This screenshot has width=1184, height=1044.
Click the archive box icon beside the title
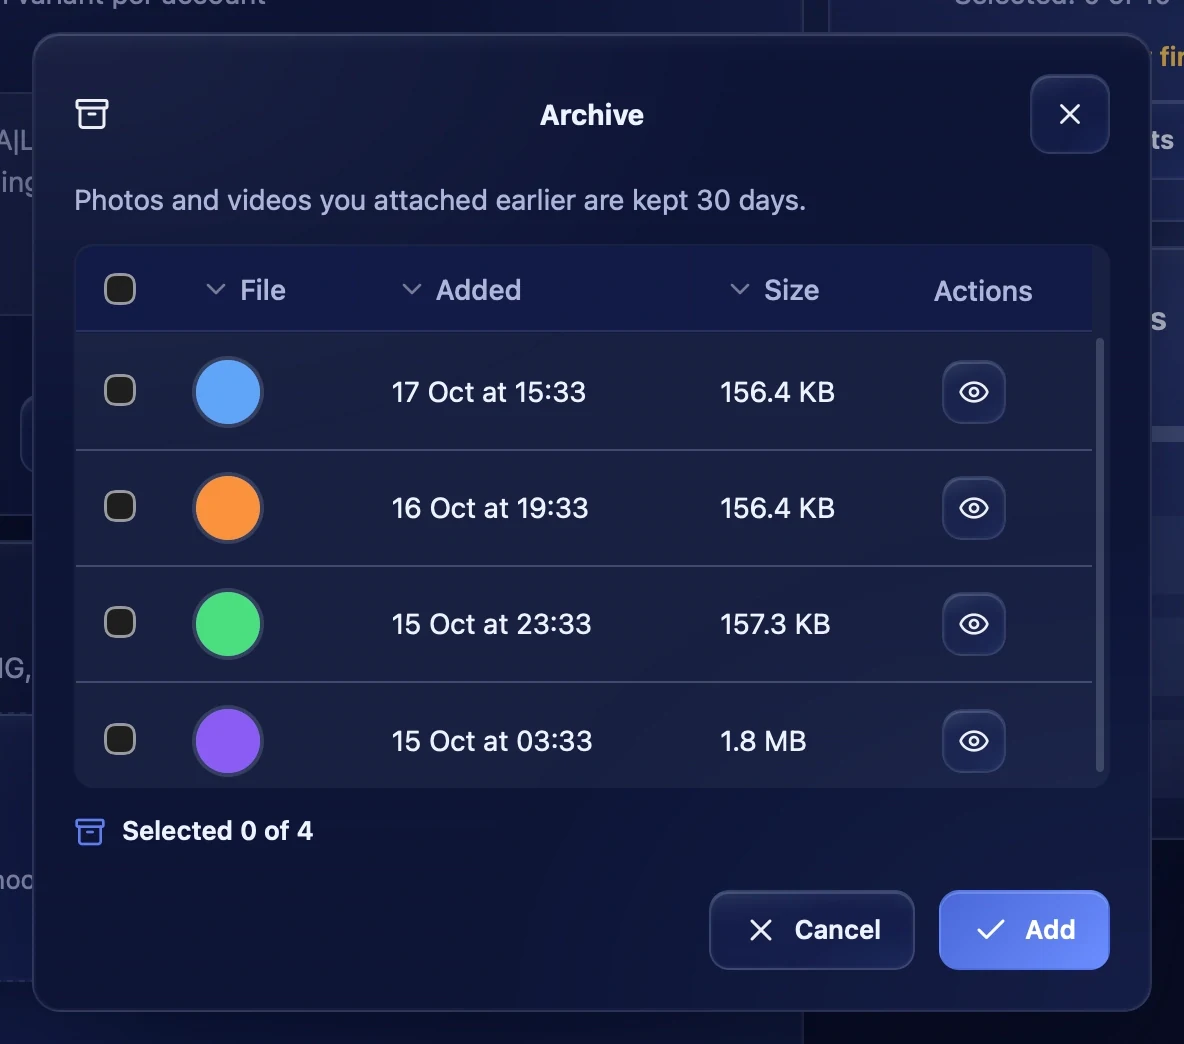92,115
